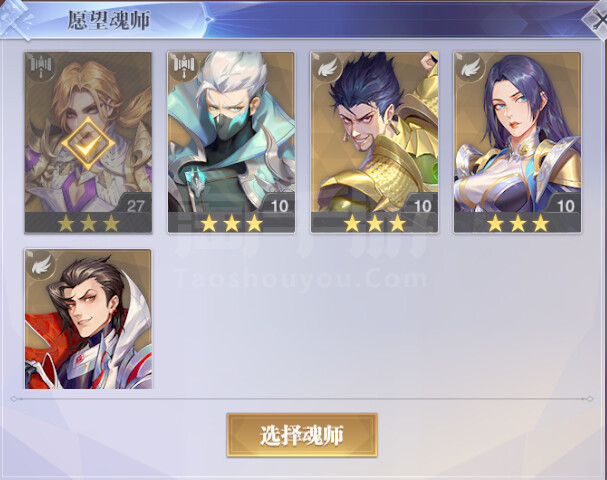Click the hammer class icon on masked card

coord(184,67)
